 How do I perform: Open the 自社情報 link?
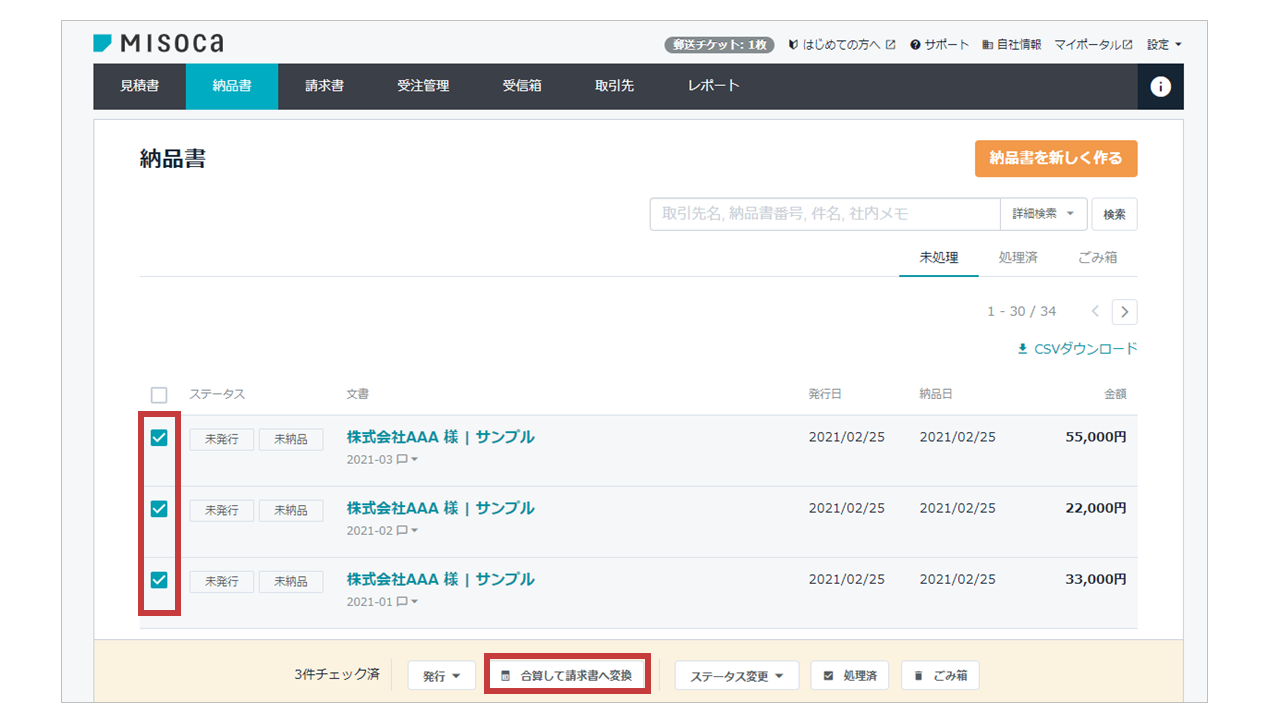(x=1011, y=45)
